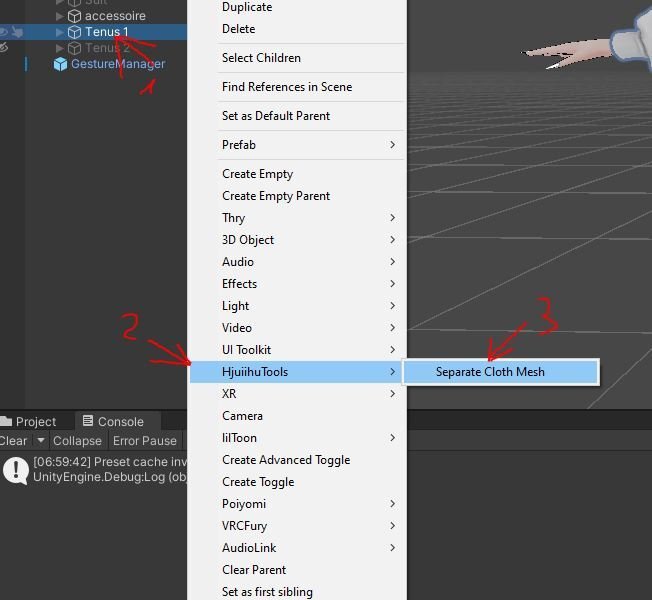Select the accessoire object in hierarchy
The width and height of the screenshot is (652, 600).
(115, 16)
